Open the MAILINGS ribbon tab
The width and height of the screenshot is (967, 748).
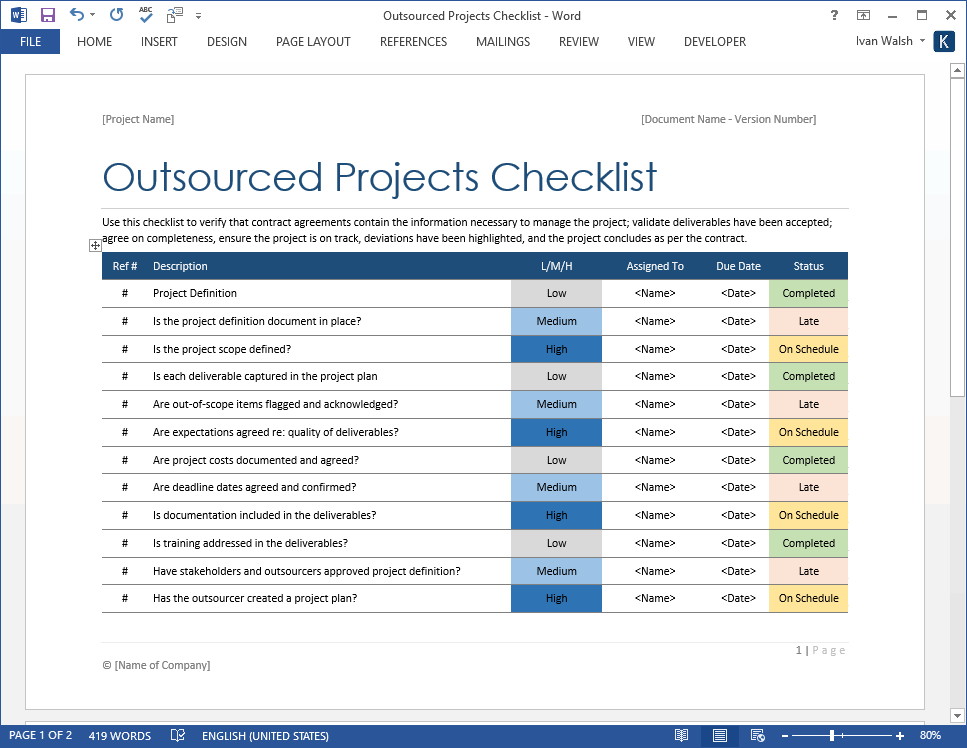(502, 42)
